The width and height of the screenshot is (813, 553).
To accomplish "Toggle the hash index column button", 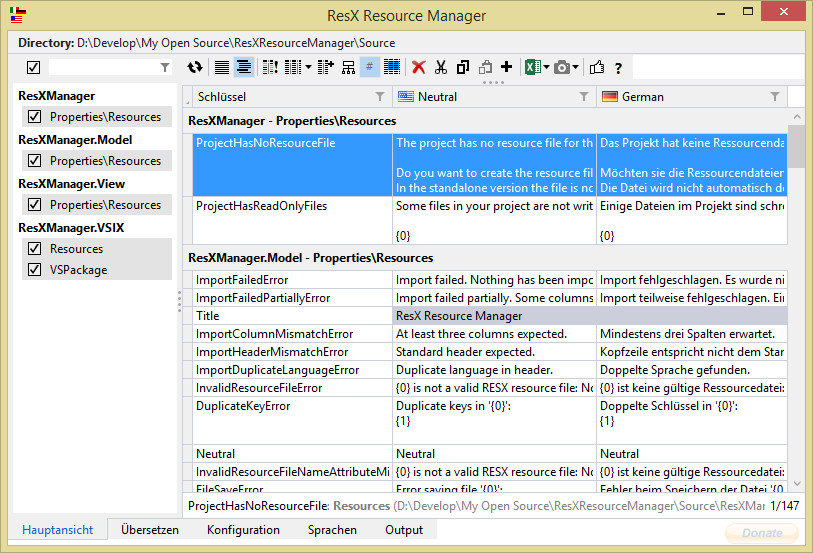I will tap(370, 67).
